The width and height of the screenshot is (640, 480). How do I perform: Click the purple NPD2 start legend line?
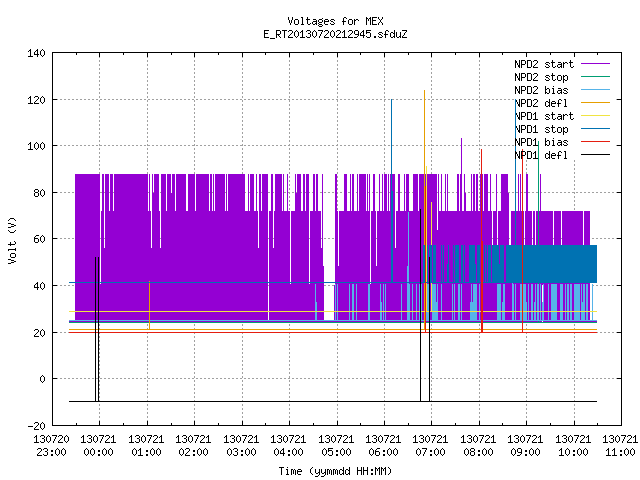[596, 64]
